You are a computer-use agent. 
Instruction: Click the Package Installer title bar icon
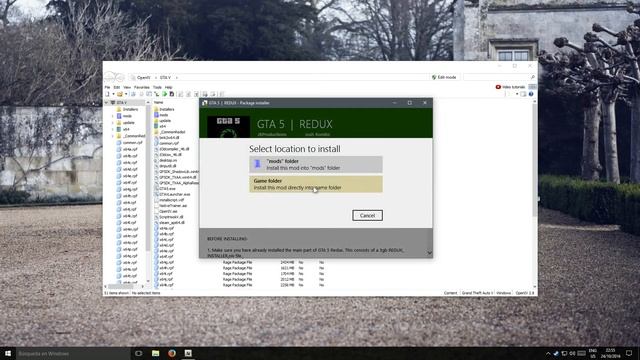[204, 103]
